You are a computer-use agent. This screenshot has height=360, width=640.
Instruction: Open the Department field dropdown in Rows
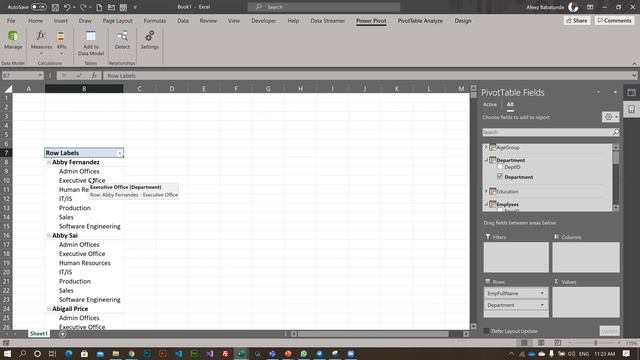coord(542,305)
